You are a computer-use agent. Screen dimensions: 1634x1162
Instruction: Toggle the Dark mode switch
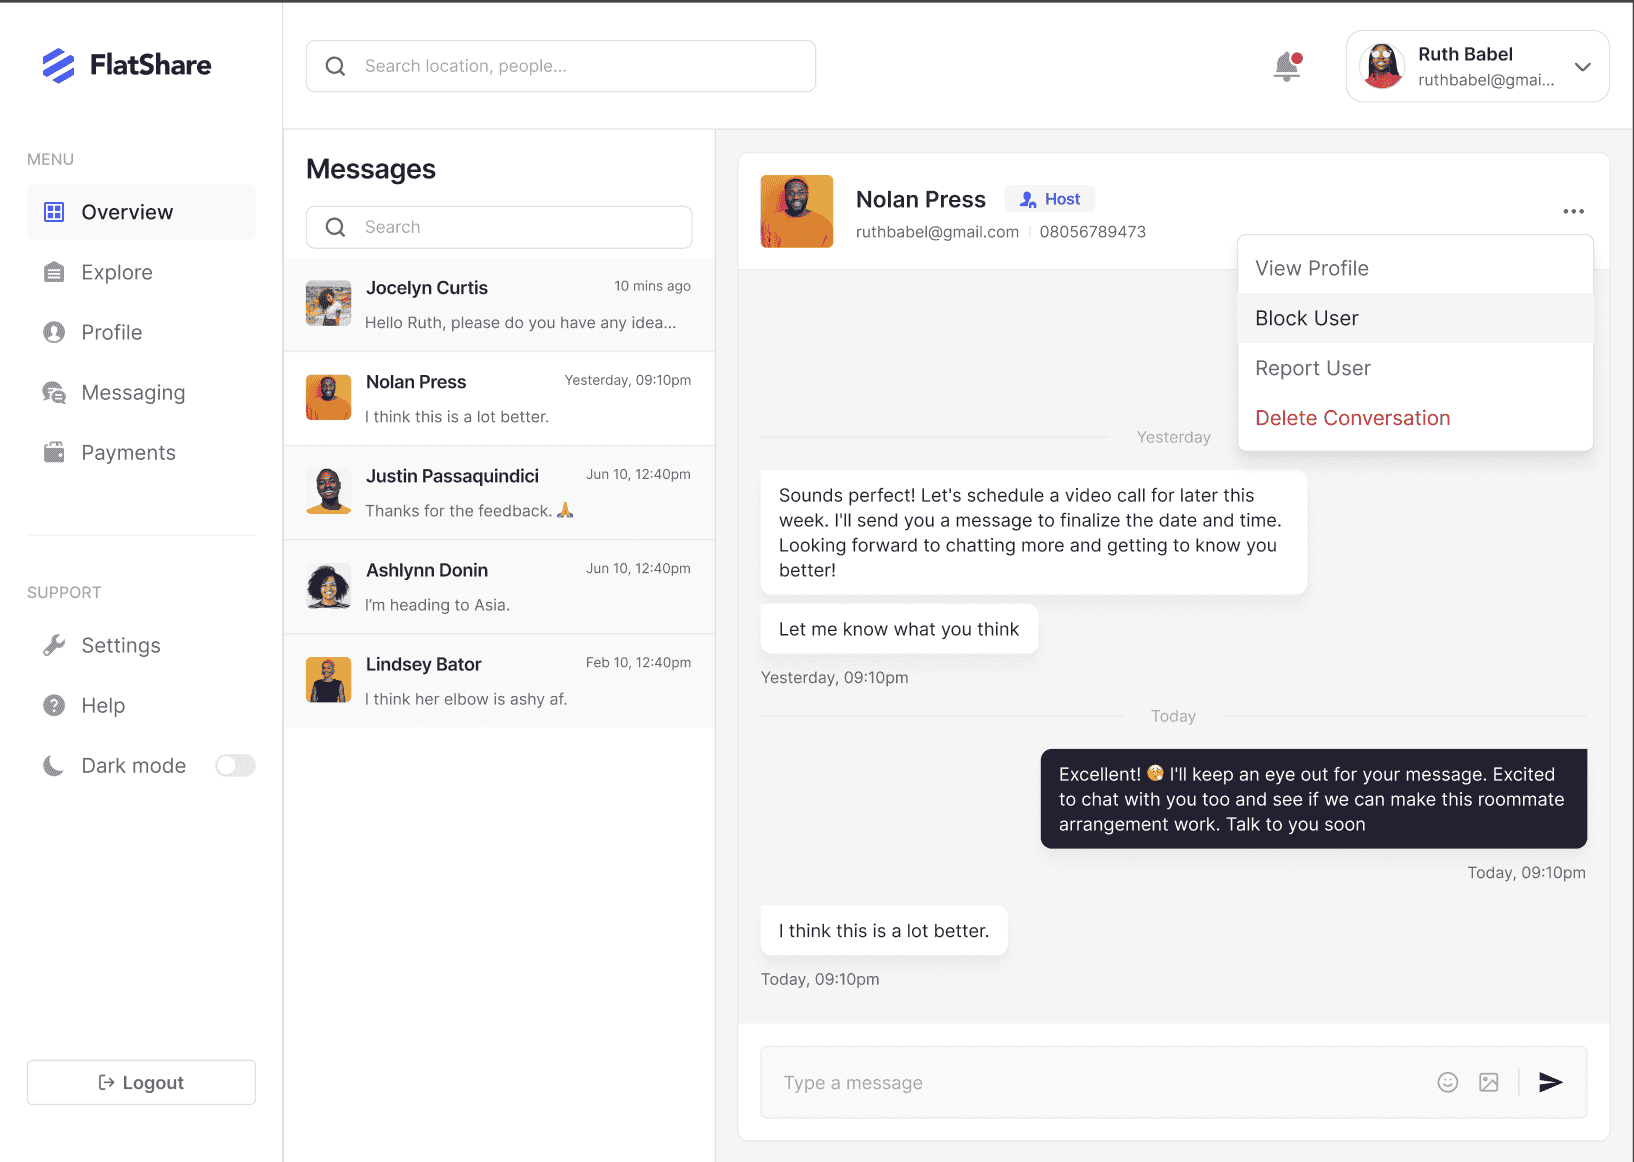tap(236, 765)
